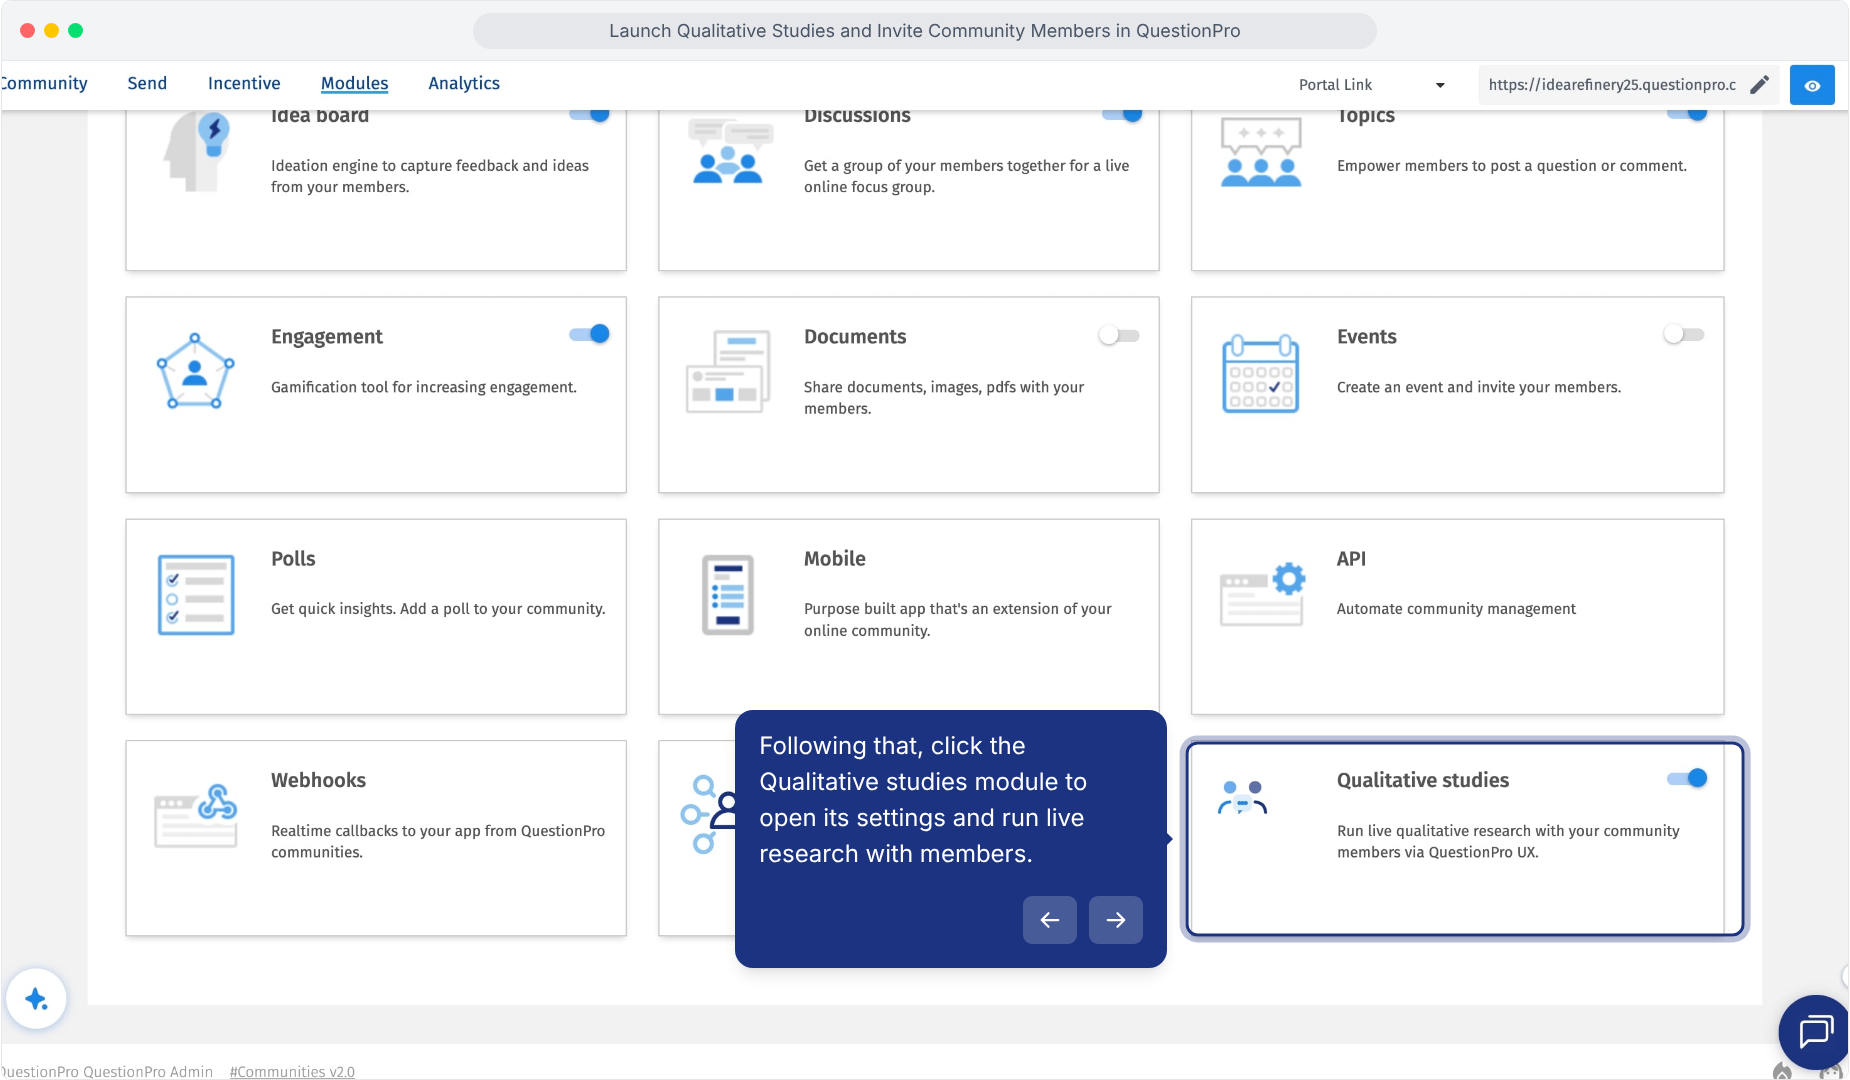The image size is (1850, 1080).
Task: Click the Topics audience icon
Action: coord(1261,151)
